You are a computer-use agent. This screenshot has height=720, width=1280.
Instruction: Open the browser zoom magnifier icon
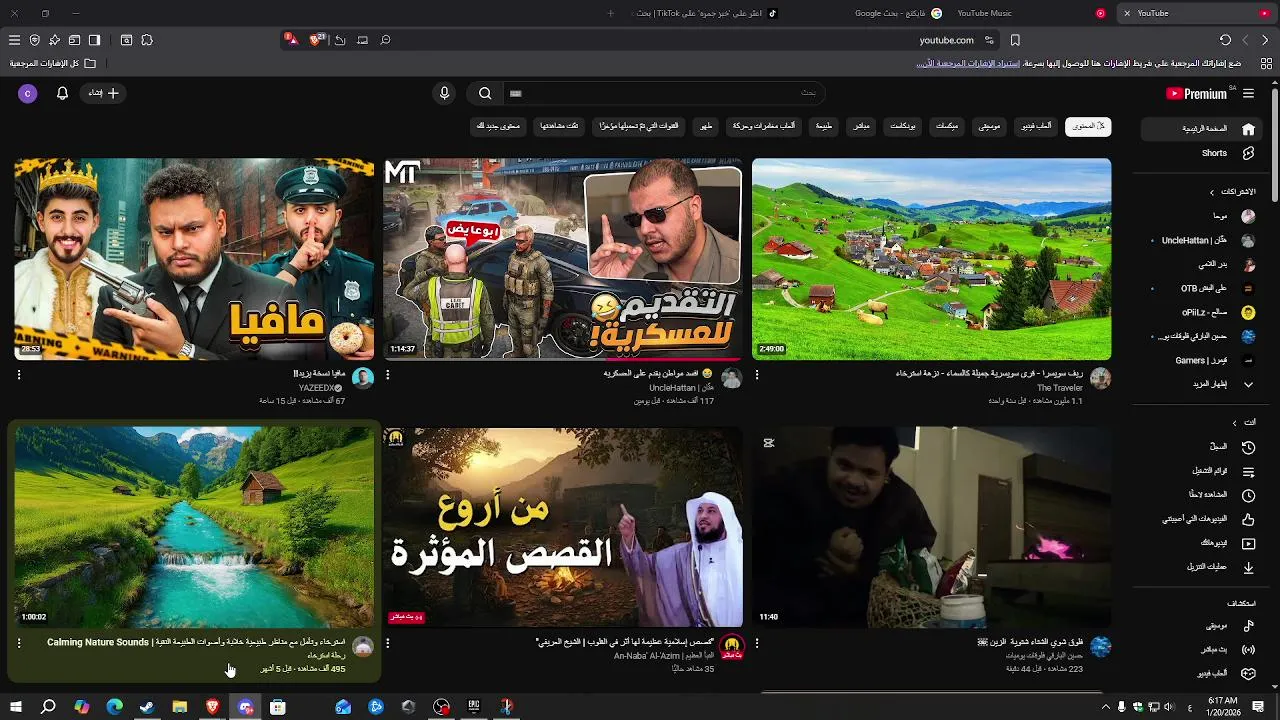pos(385,40)
